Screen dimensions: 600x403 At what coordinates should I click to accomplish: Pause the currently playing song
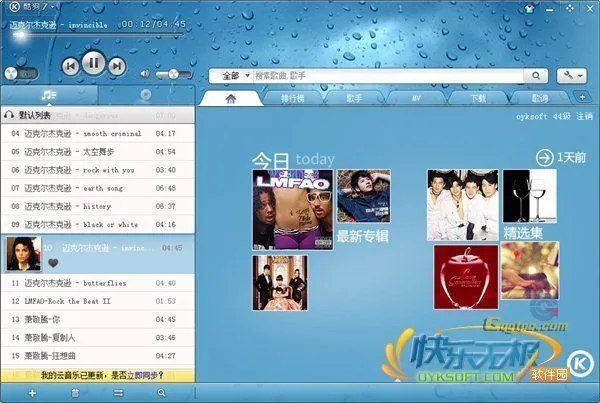click(x=93, y=63)
